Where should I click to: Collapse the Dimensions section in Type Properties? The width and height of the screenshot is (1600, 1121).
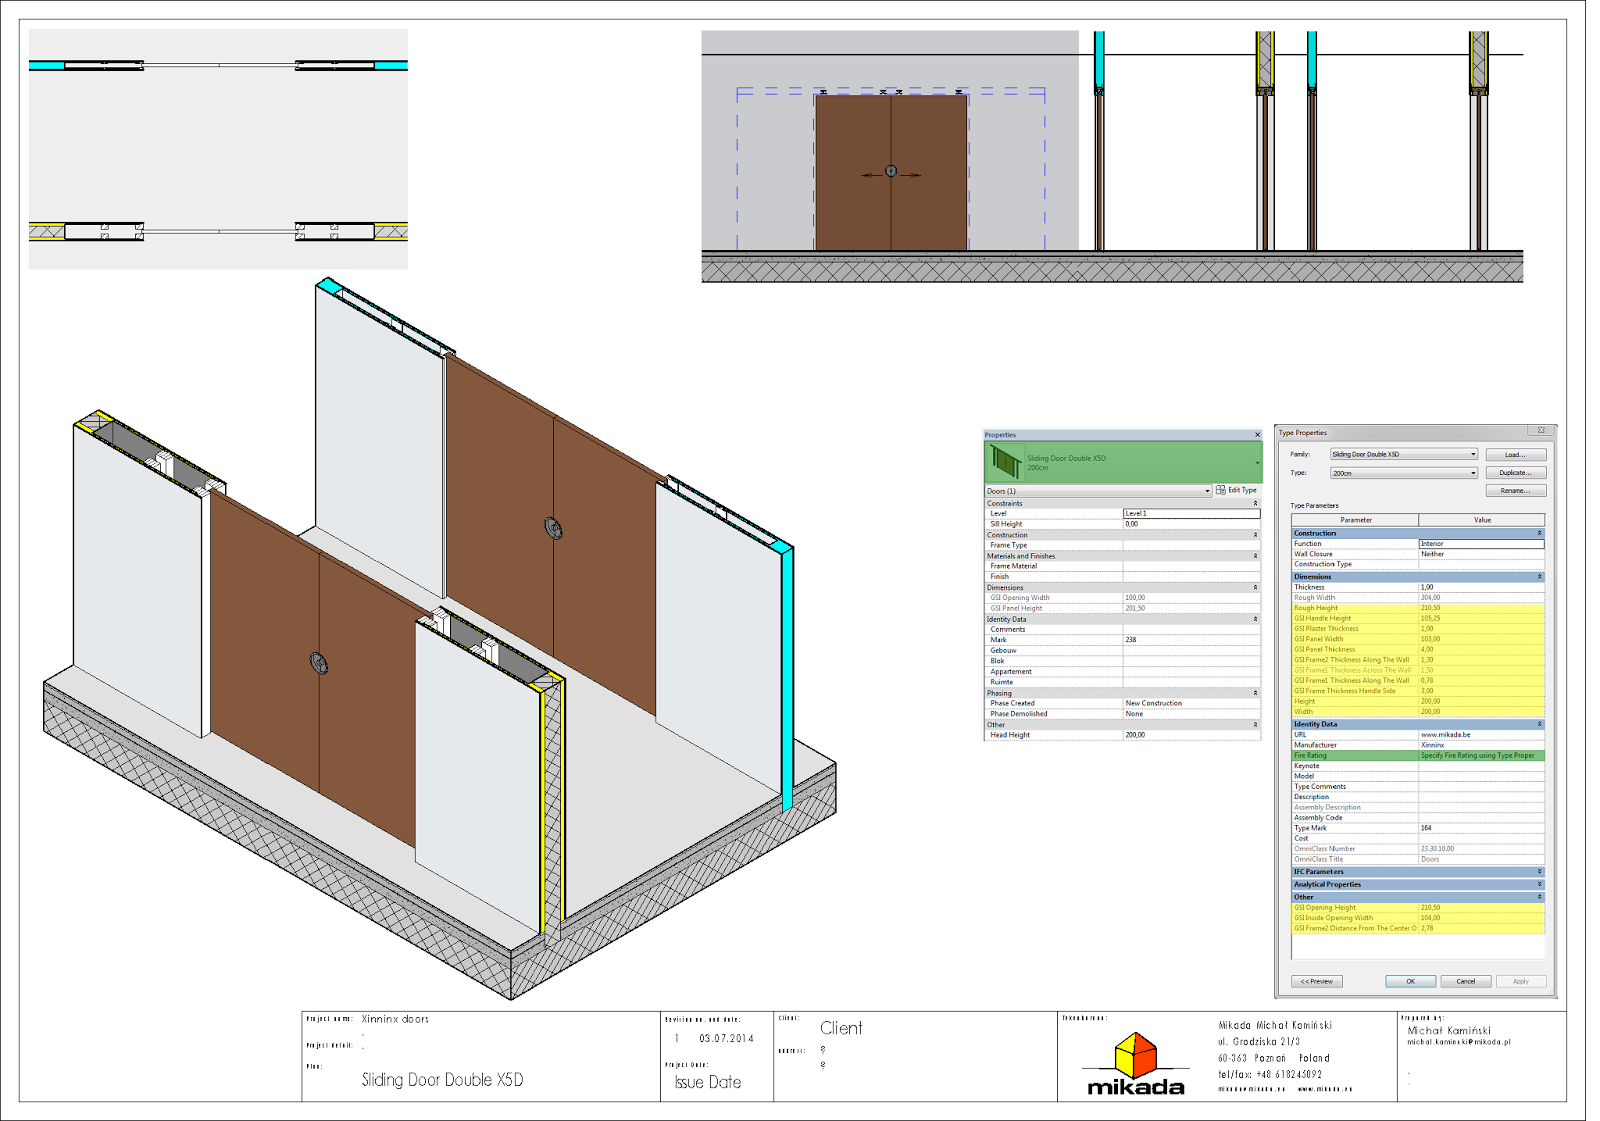[1541, 576]
